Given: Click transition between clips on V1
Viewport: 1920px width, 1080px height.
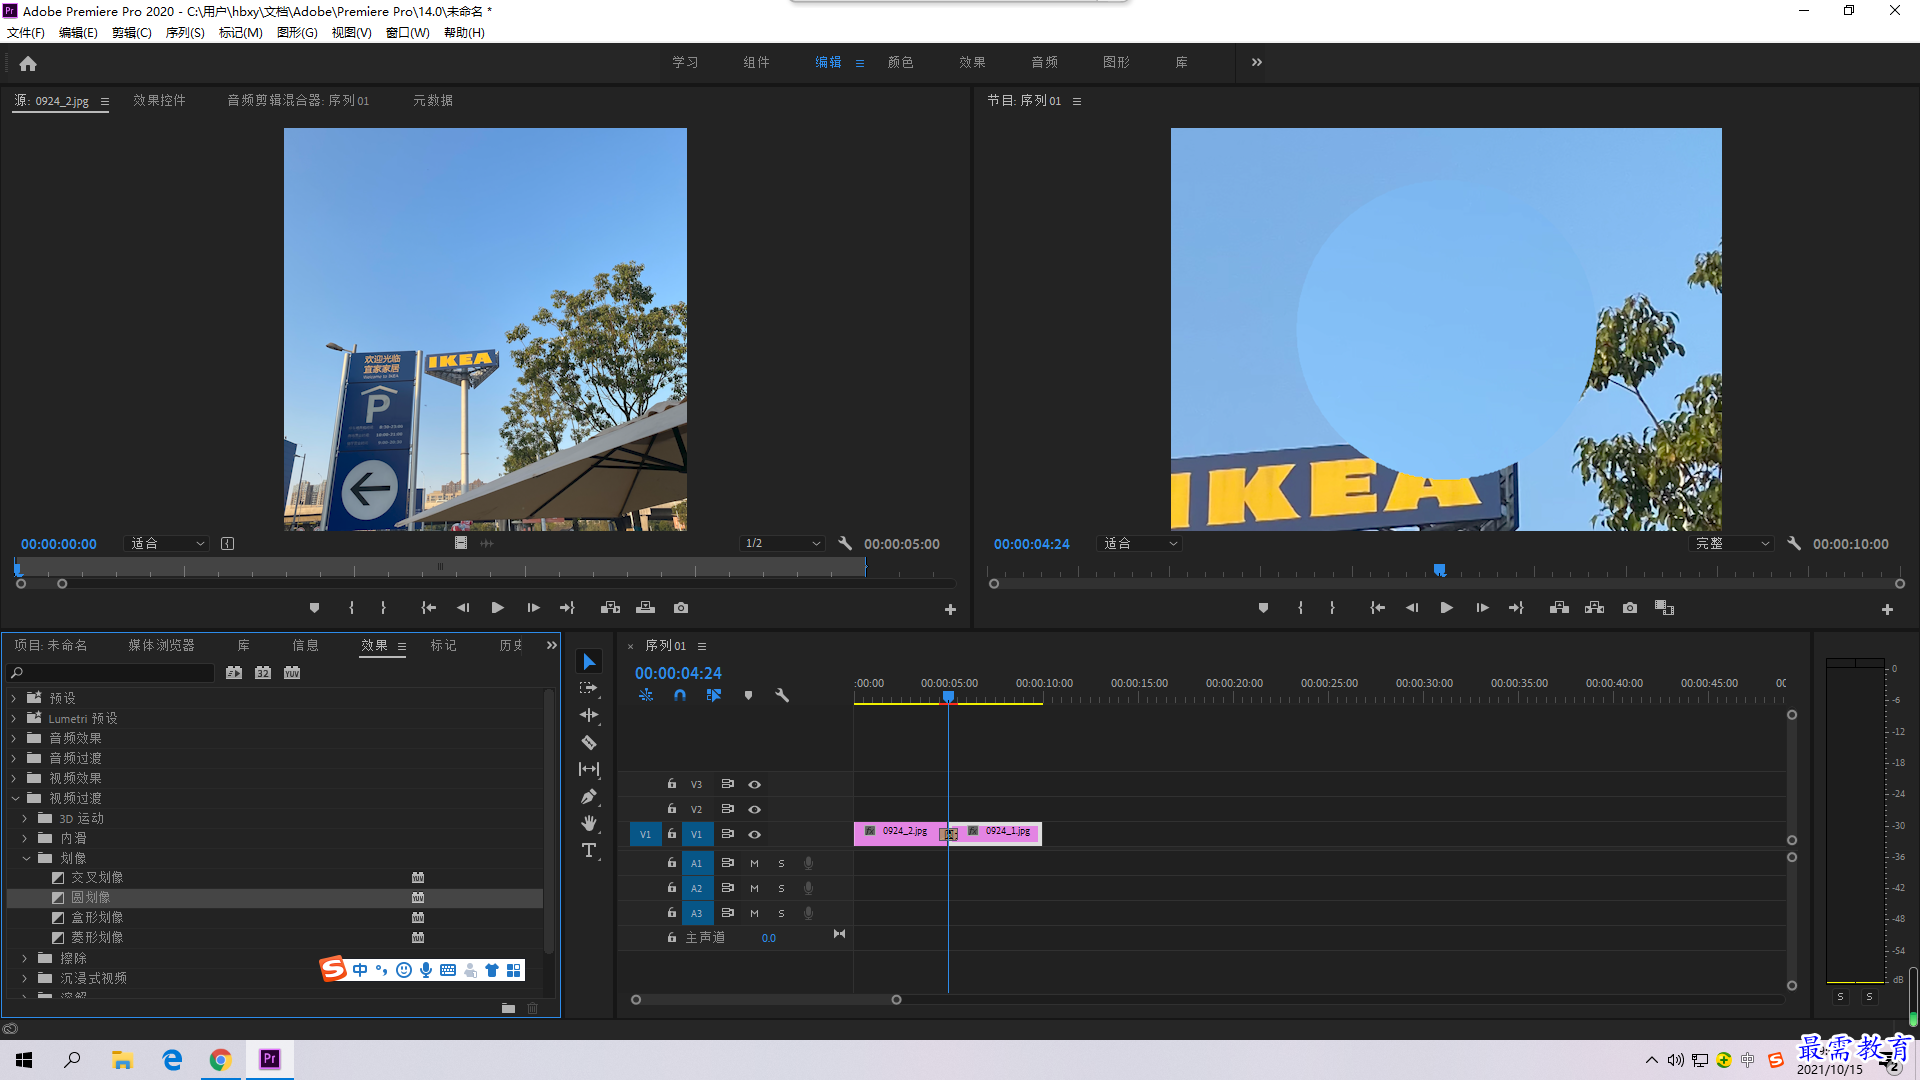Looking at the screenshot, I should click(949, 834).
